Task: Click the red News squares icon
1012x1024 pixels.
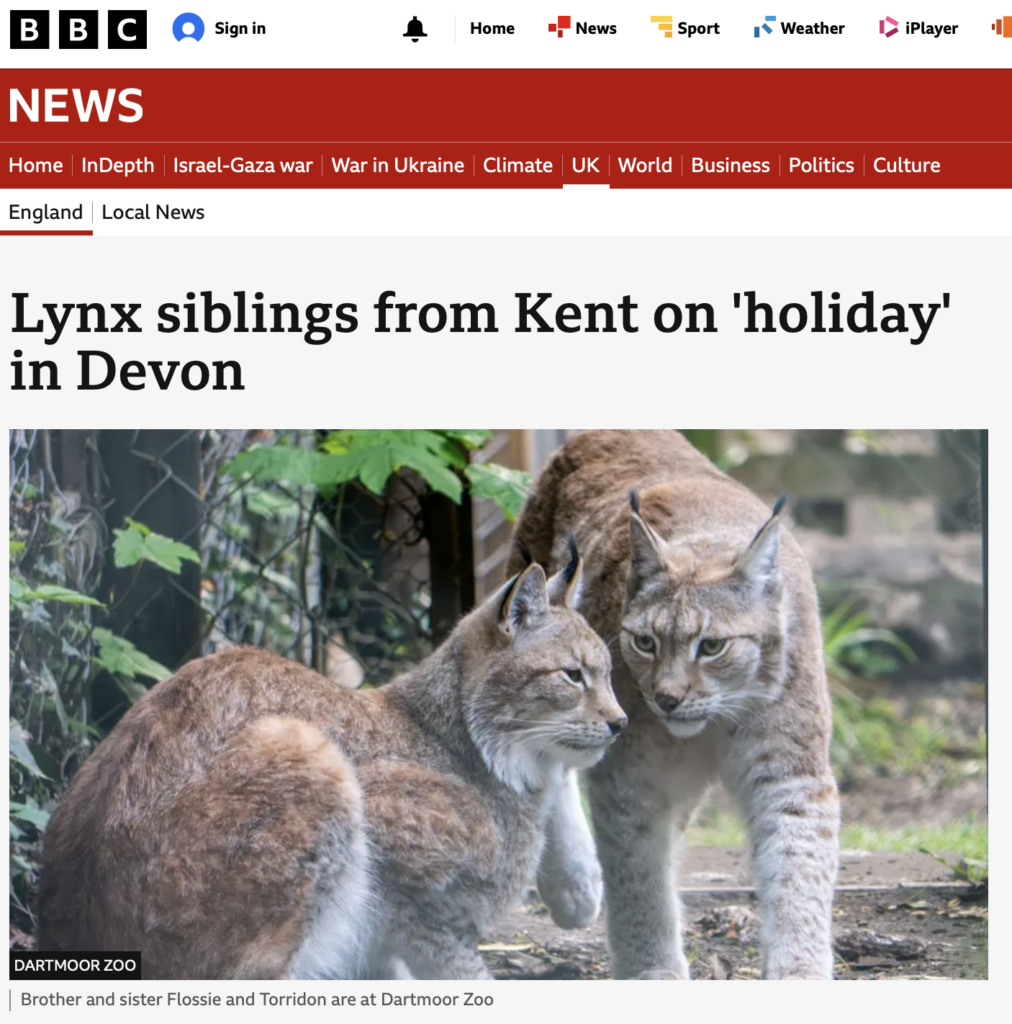Action: pyautogui.click(x=559, y=27)
